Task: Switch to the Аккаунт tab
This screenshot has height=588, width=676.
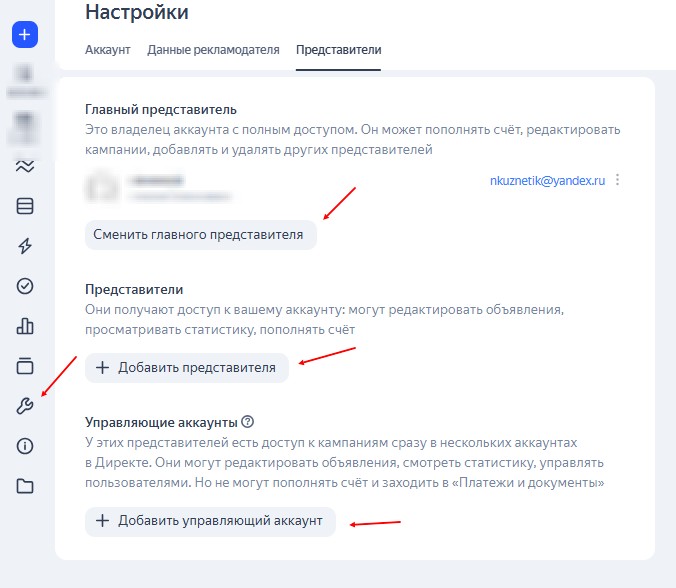Action: click(x=107, y=50)
